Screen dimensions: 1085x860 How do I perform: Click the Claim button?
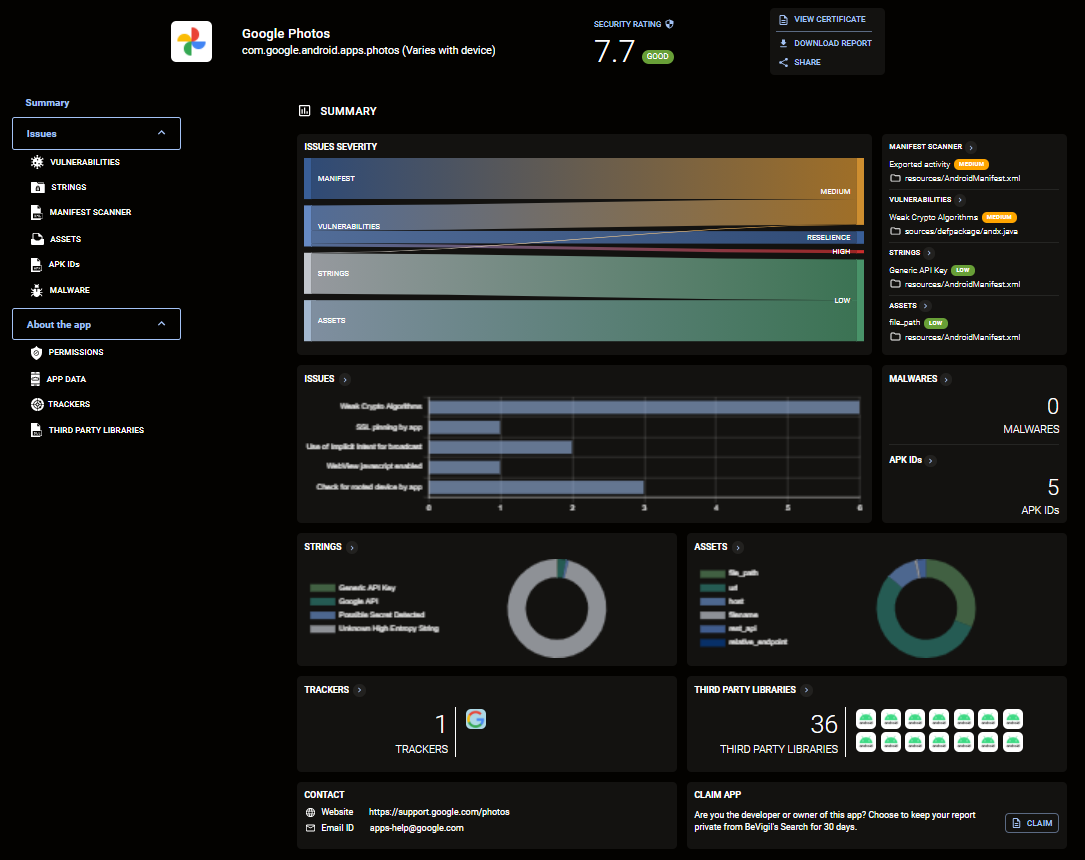pyautogui.click(x=1032, y=823)
